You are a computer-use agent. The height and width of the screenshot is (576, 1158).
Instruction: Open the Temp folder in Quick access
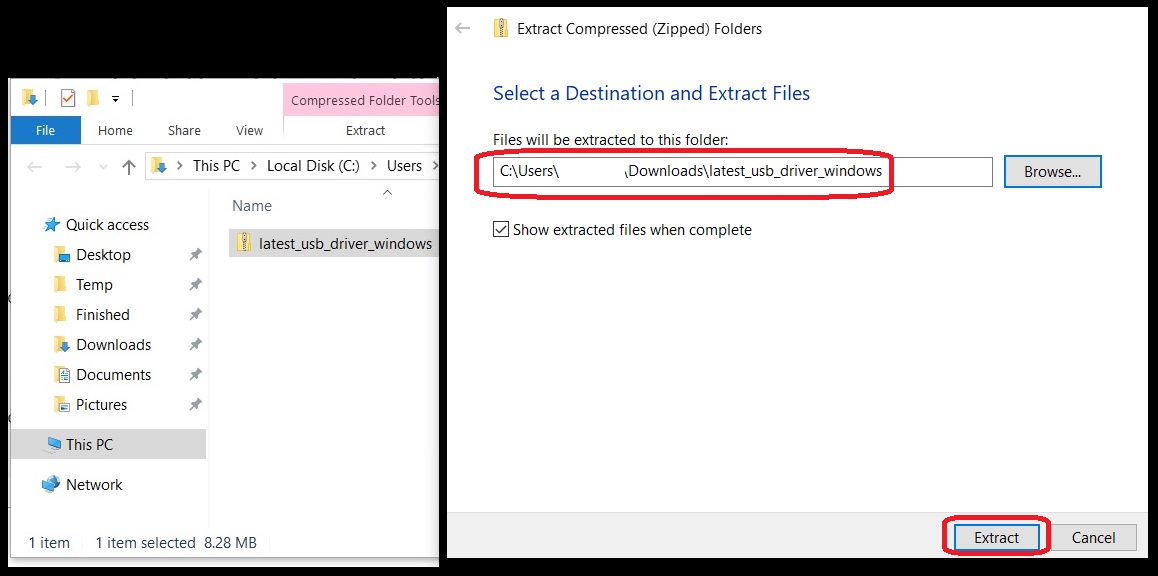coord(94,284)
